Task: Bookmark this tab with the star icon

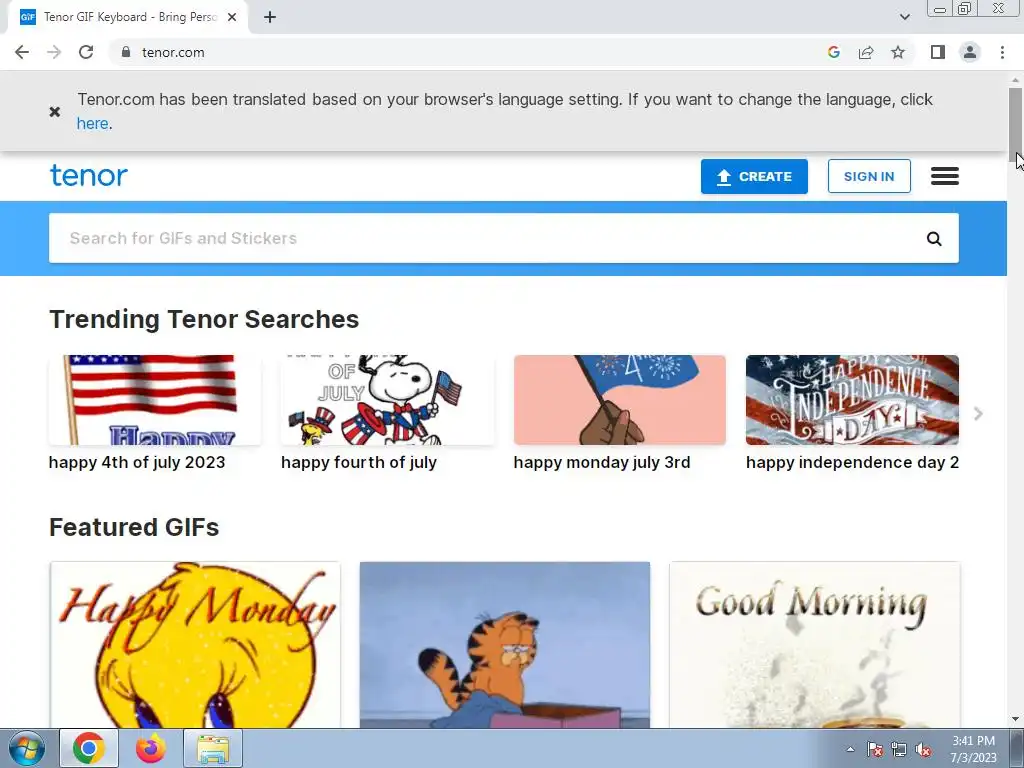Action: coord(898,52)
